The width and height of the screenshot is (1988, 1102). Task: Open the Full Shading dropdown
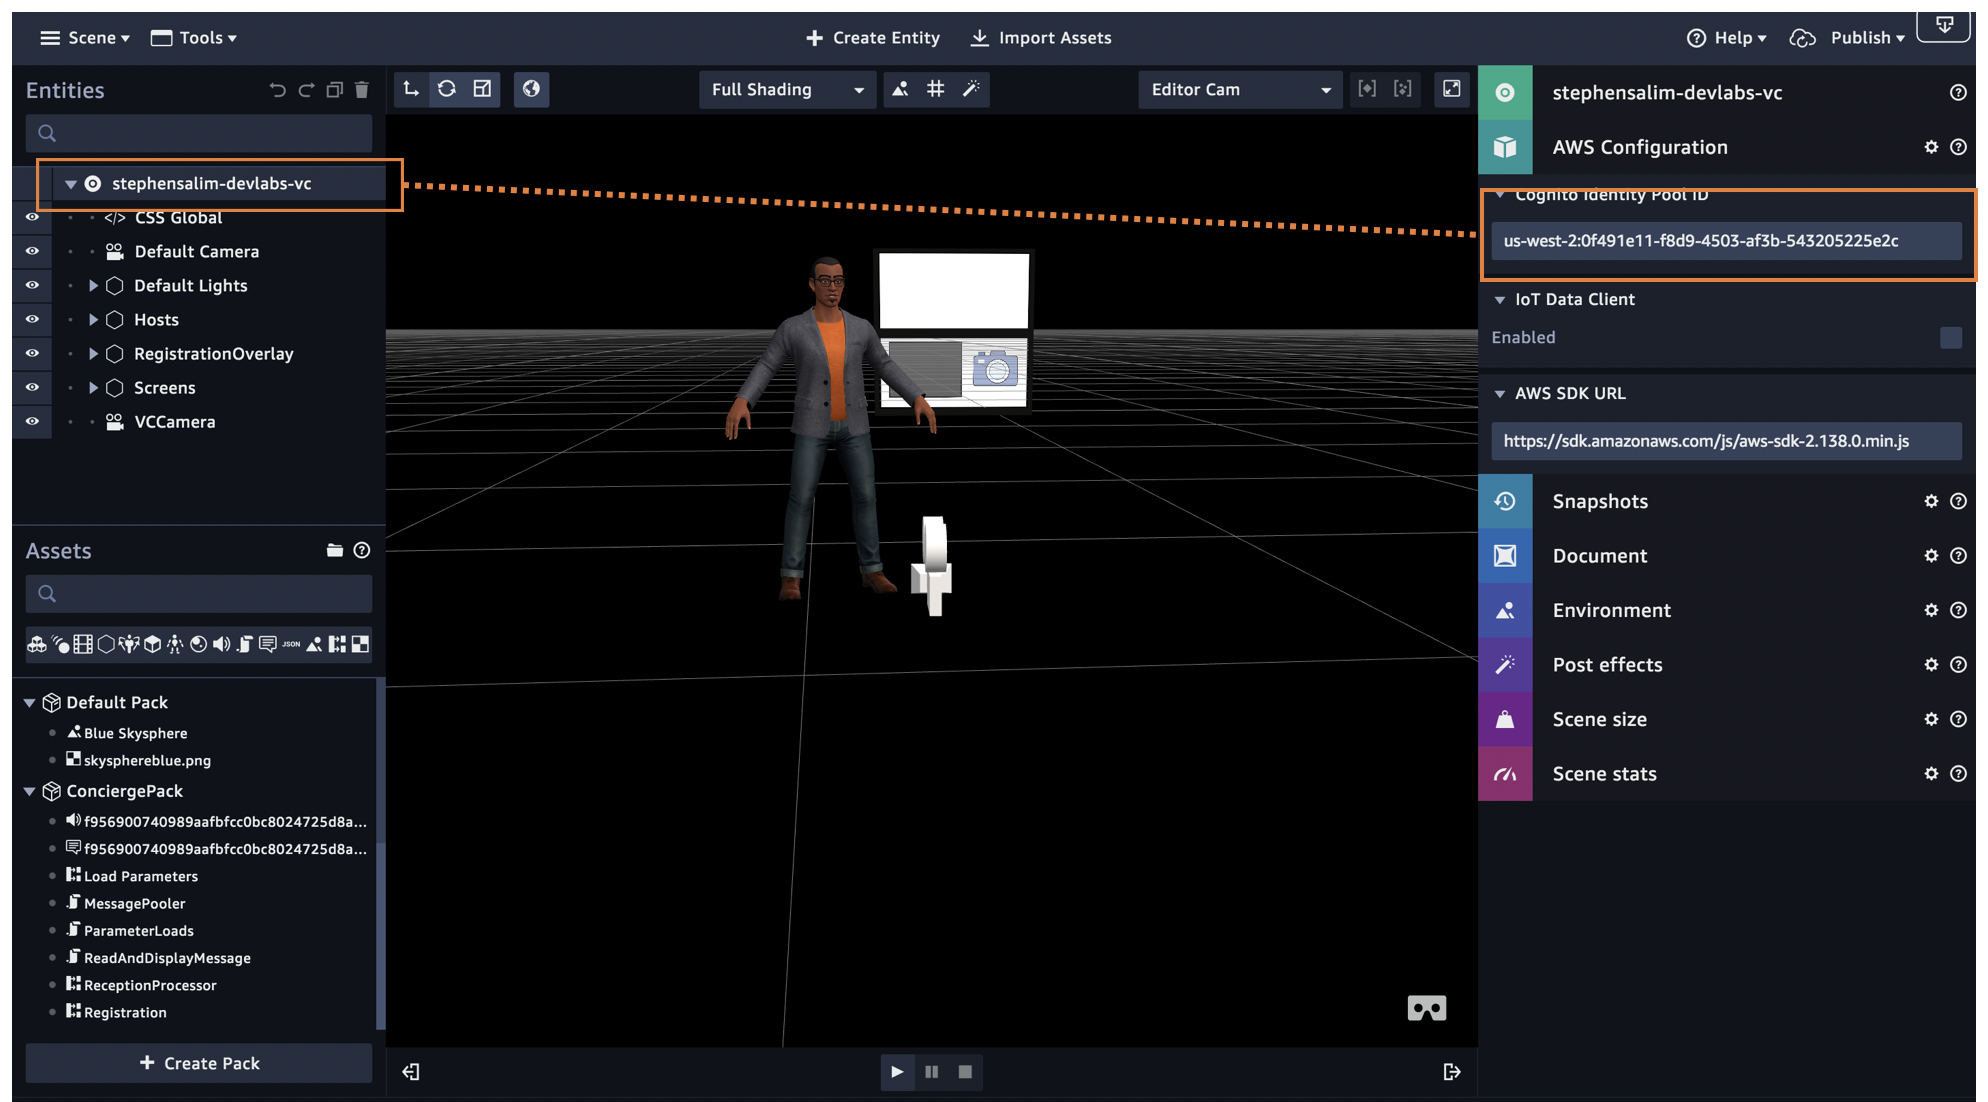(x=786, y=89)
